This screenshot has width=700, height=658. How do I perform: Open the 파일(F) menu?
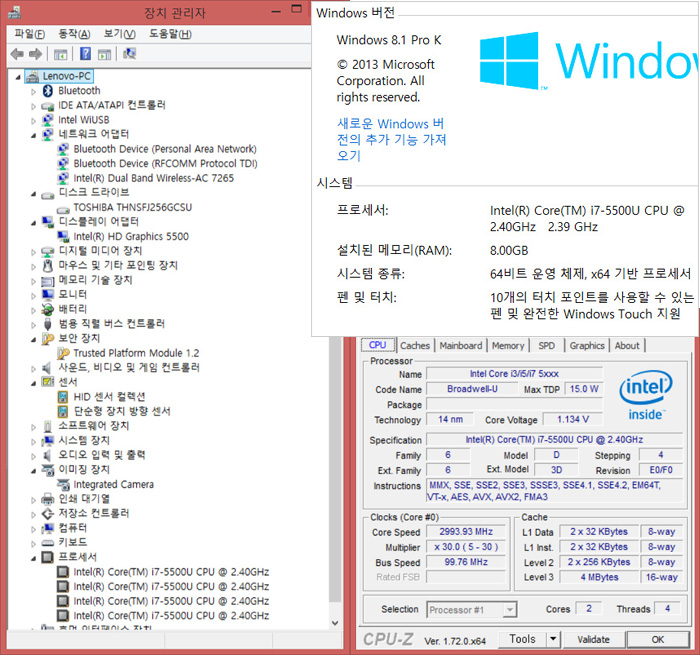click(x=29, y=34)
